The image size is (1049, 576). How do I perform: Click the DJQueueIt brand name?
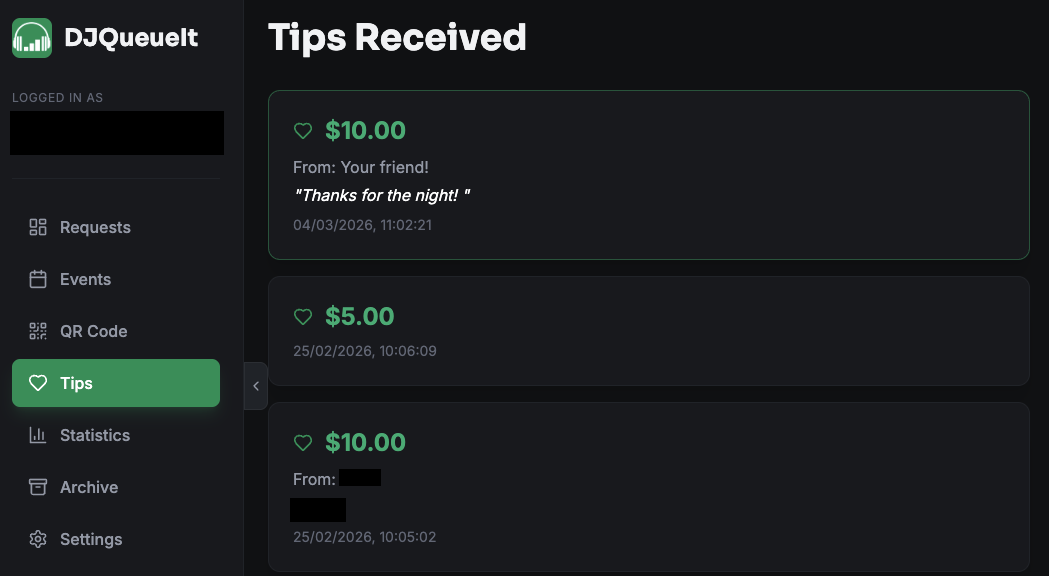tap(131, 38)
